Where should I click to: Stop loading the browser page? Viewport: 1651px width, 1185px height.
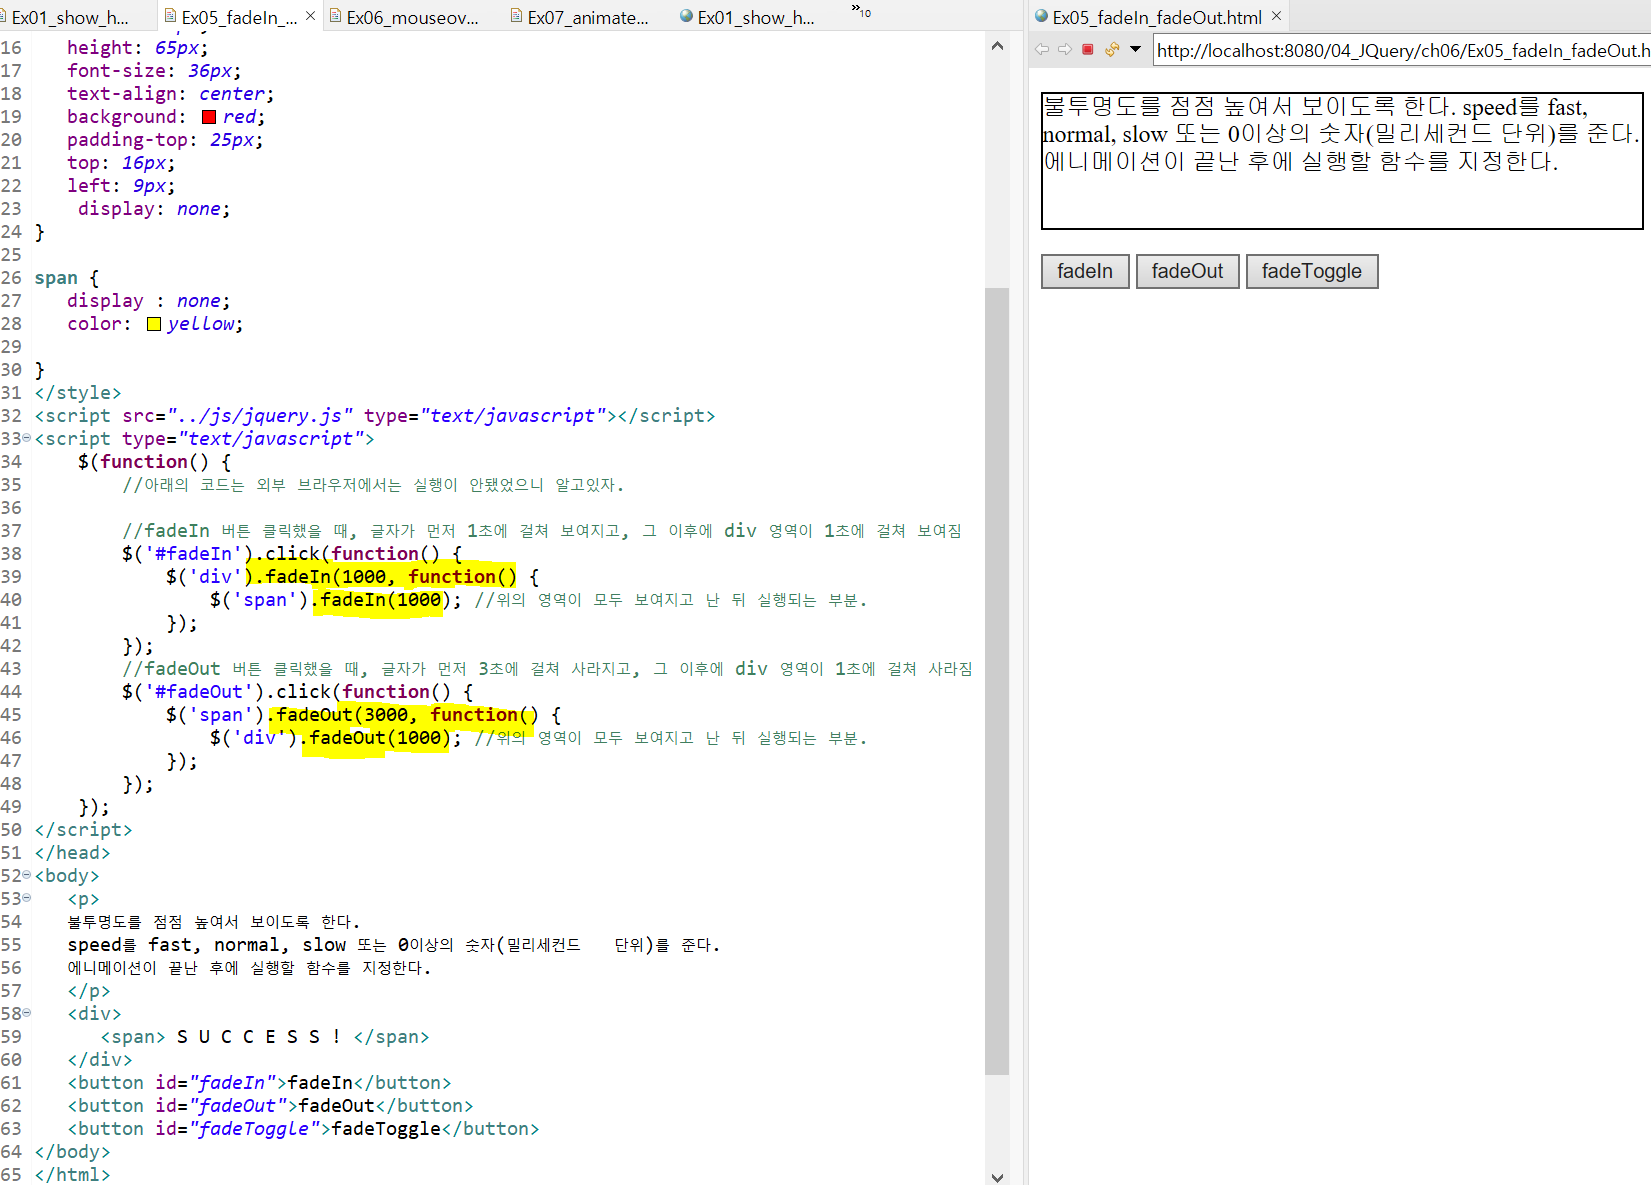pyautogui.click(x=1088, y=49)
